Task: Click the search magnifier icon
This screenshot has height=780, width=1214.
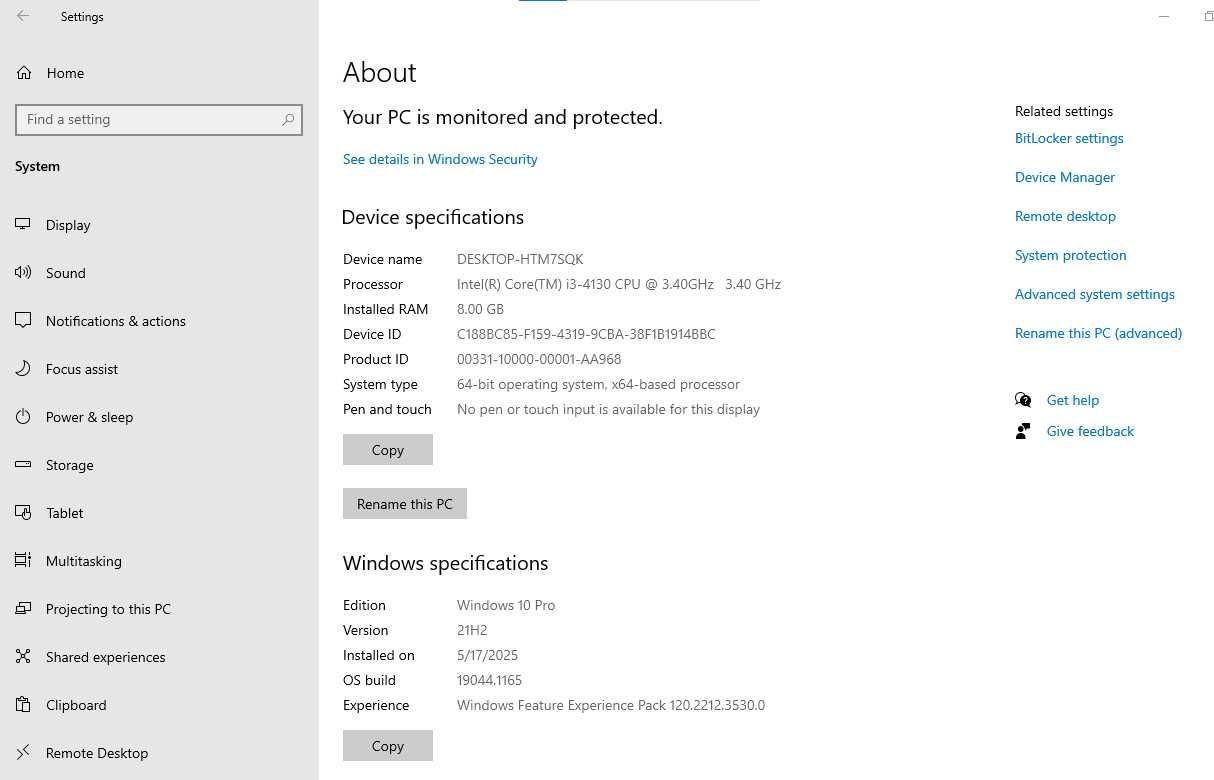Action: coord(288,119)
